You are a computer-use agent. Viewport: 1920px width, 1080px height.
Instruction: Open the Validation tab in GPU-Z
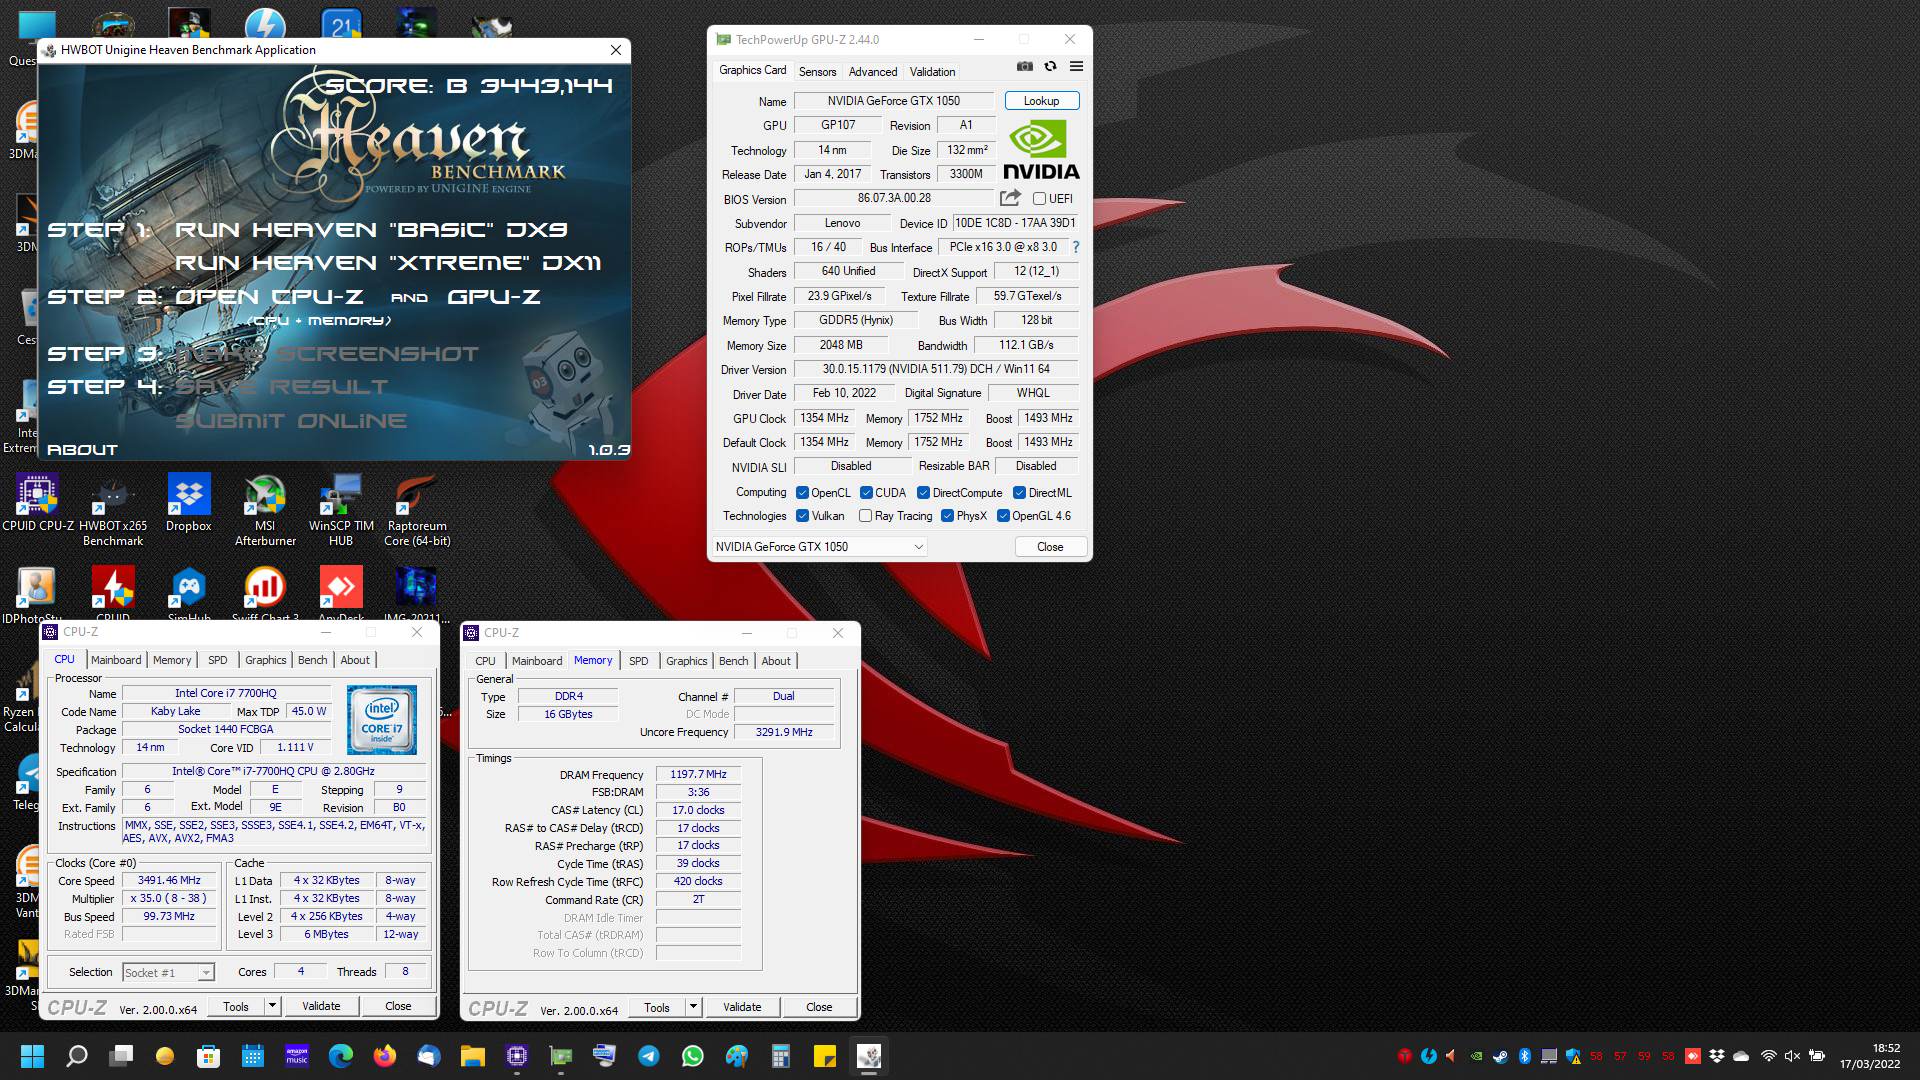pos(932,72)
